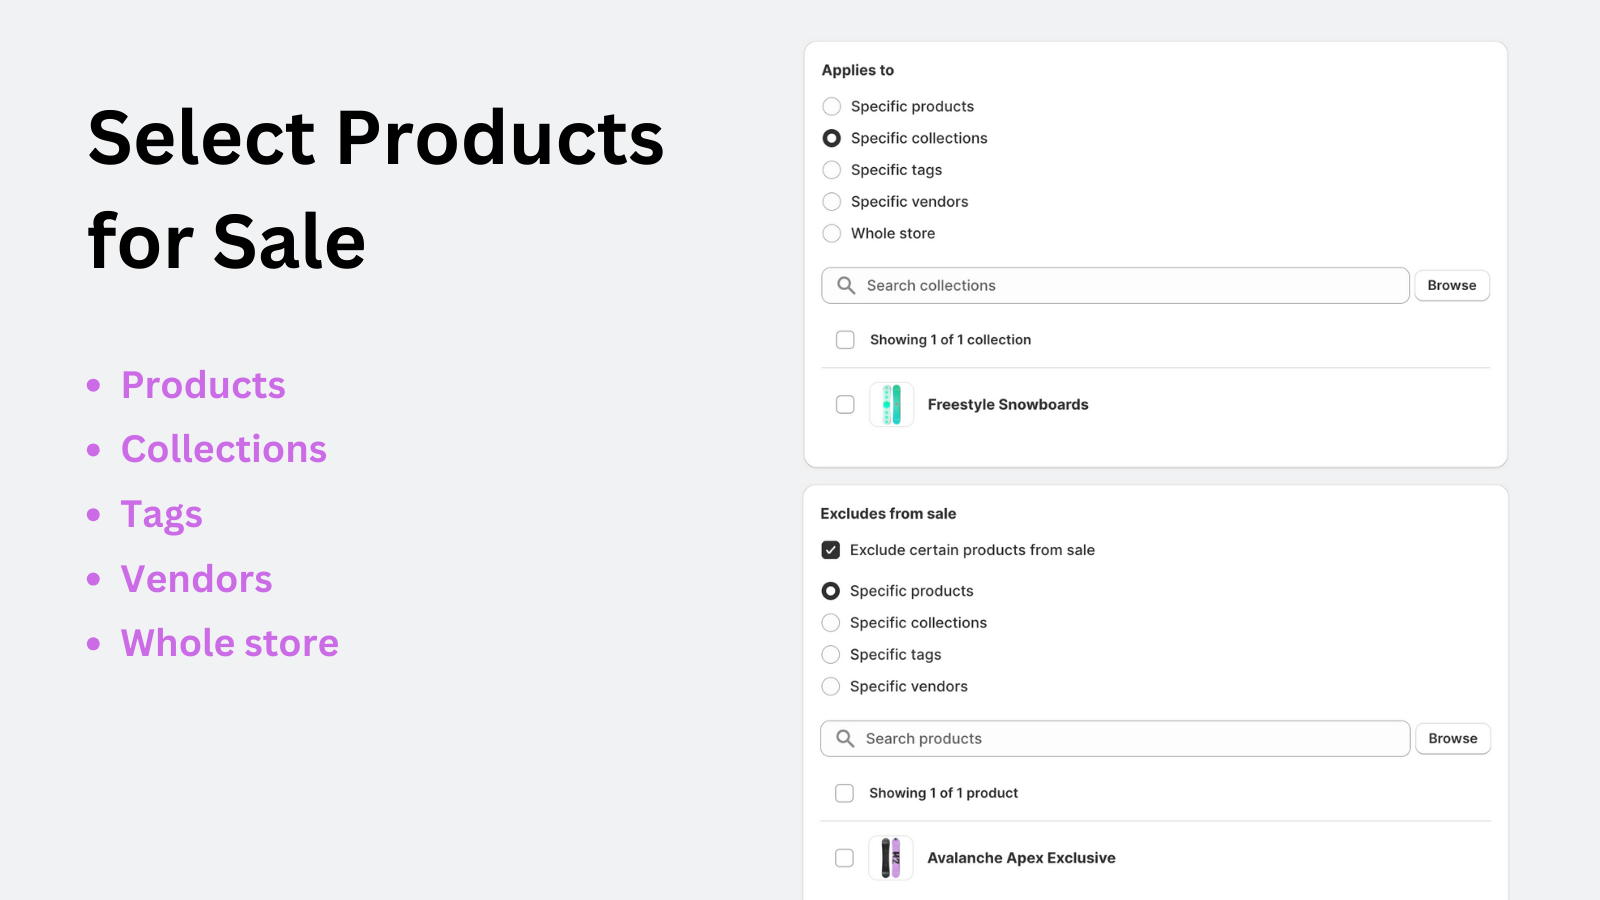
Task: Toggle the select-all checkbox for 1 collection
Action: (x=845, y=340)
